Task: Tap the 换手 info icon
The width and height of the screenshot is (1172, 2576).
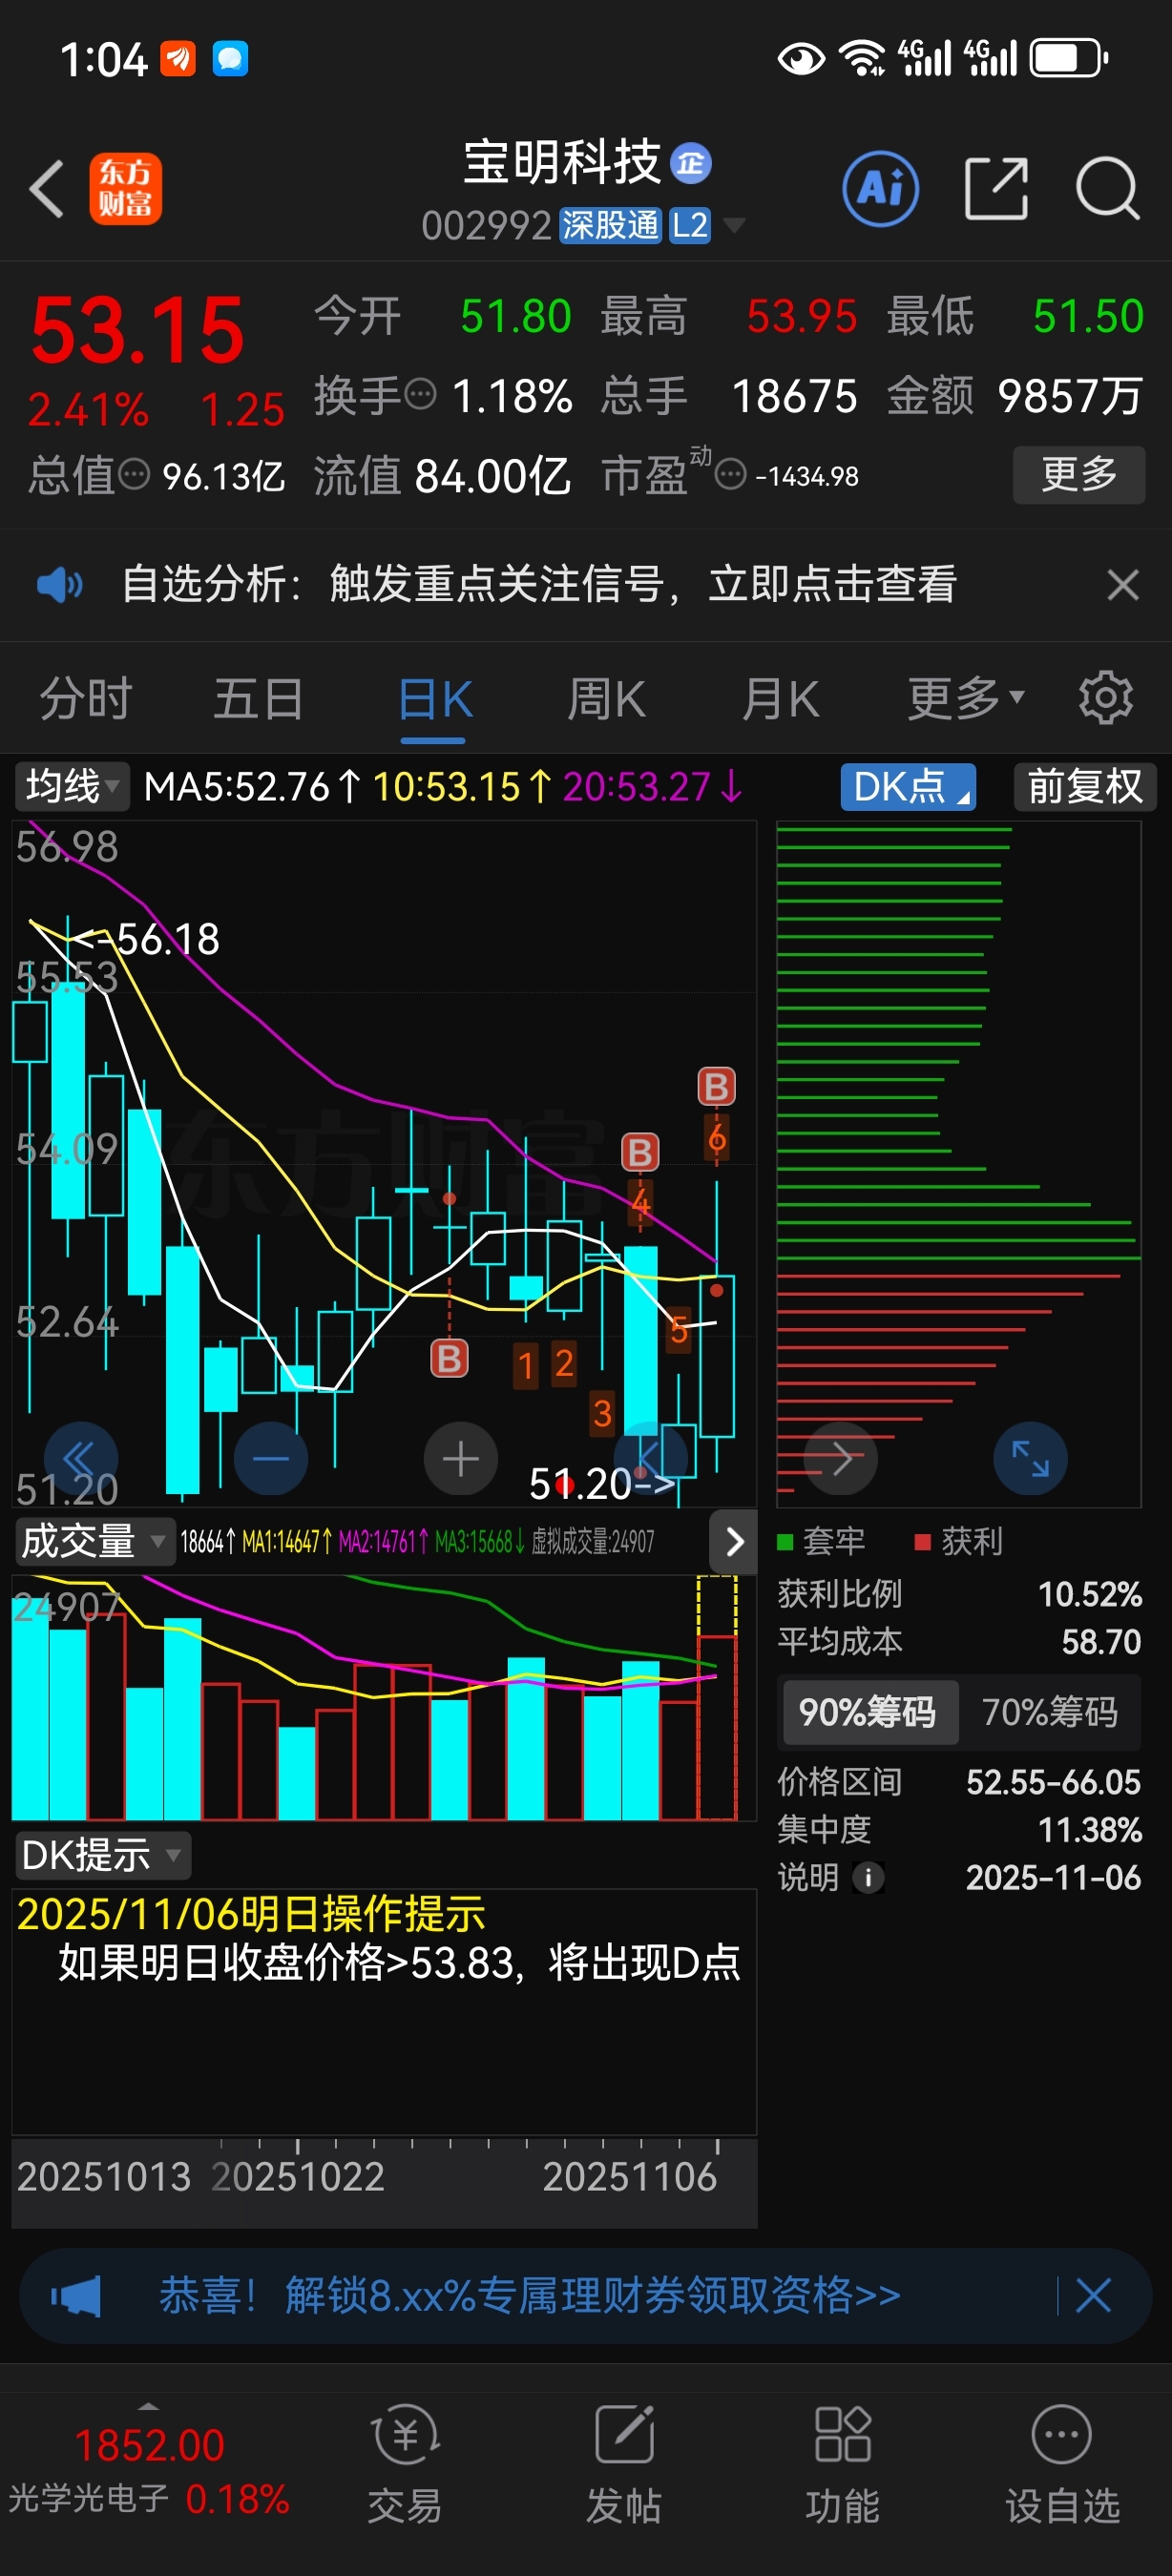Action: click(x=421, y=394)
